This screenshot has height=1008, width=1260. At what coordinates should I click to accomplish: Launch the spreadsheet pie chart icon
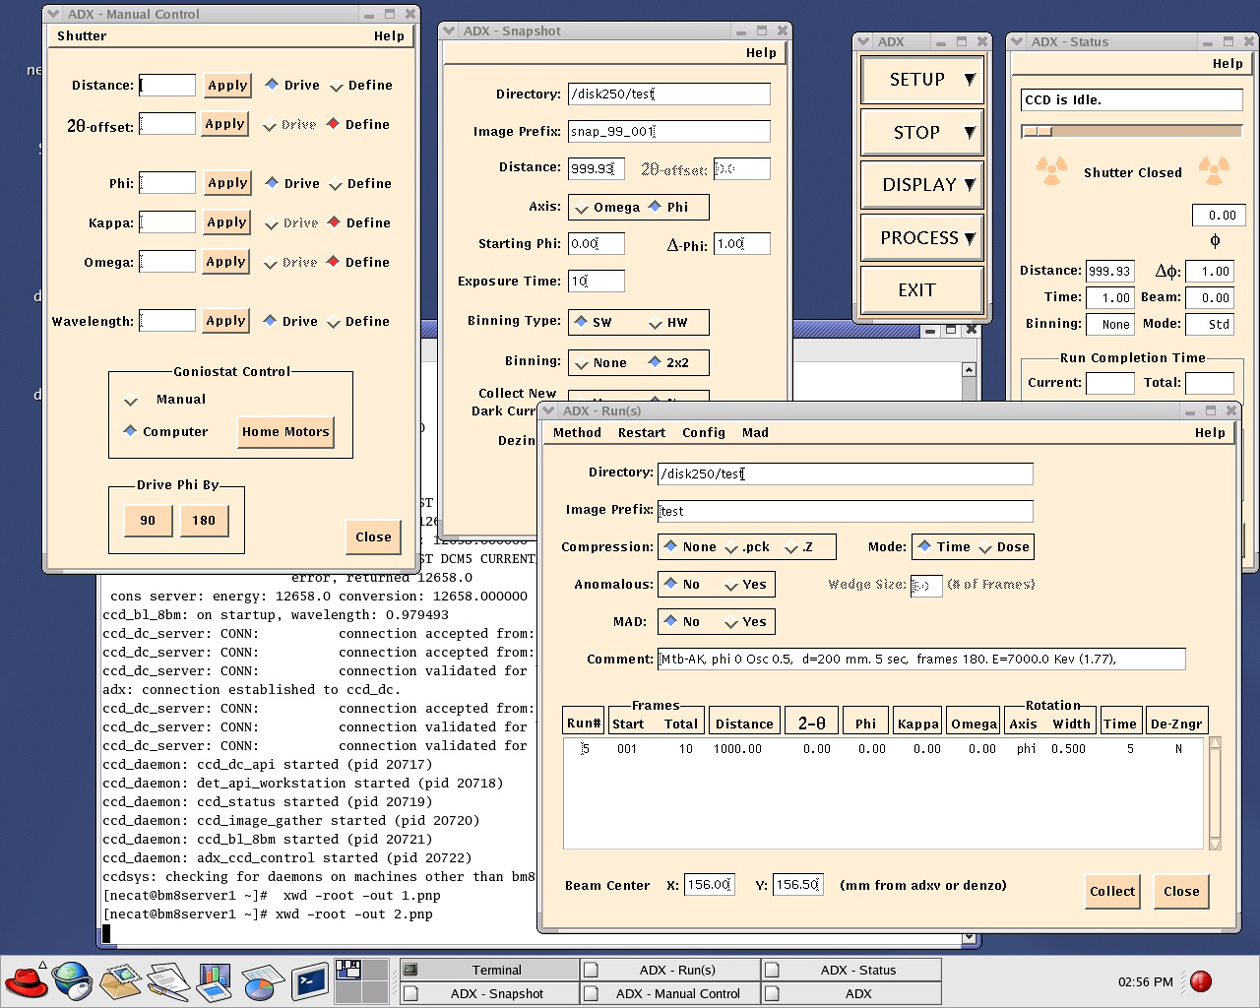coord(261,981)
